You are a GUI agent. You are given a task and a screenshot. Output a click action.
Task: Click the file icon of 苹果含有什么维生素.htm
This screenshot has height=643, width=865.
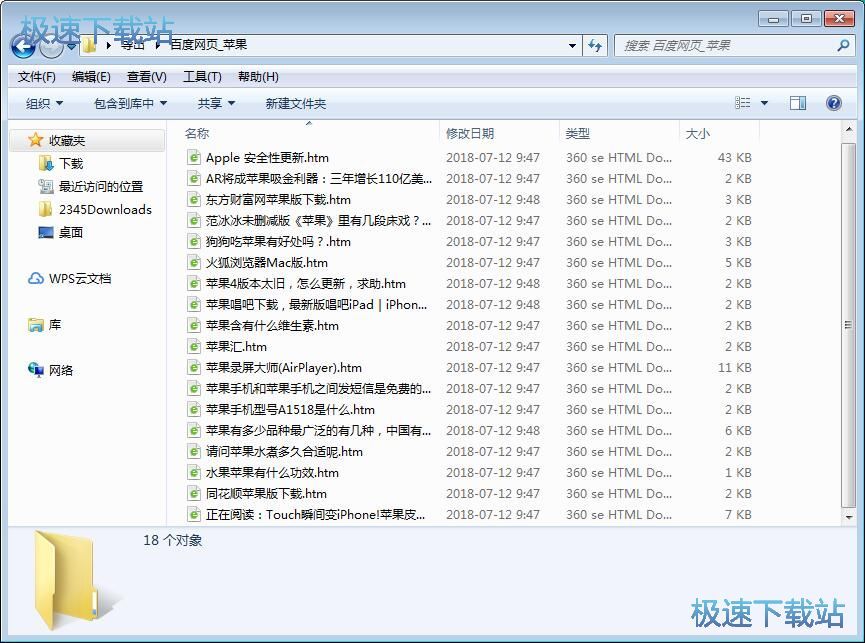coord(193,325)
